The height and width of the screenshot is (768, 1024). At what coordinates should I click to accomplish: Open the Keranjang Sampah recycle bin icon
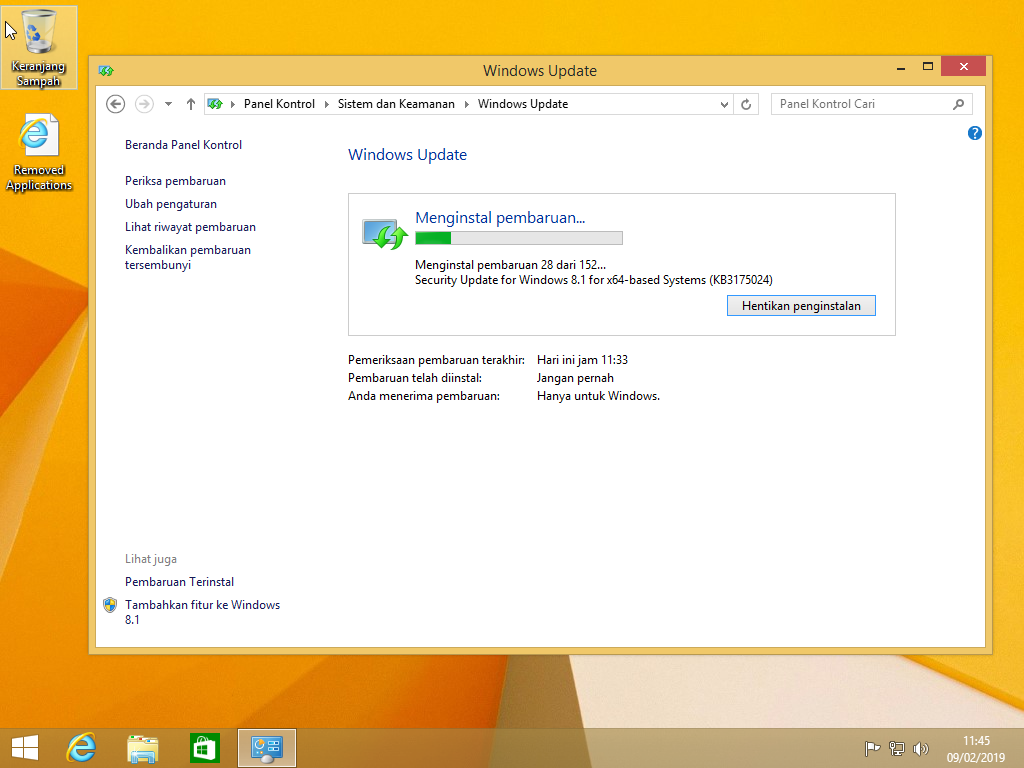[x=39, y=47]
